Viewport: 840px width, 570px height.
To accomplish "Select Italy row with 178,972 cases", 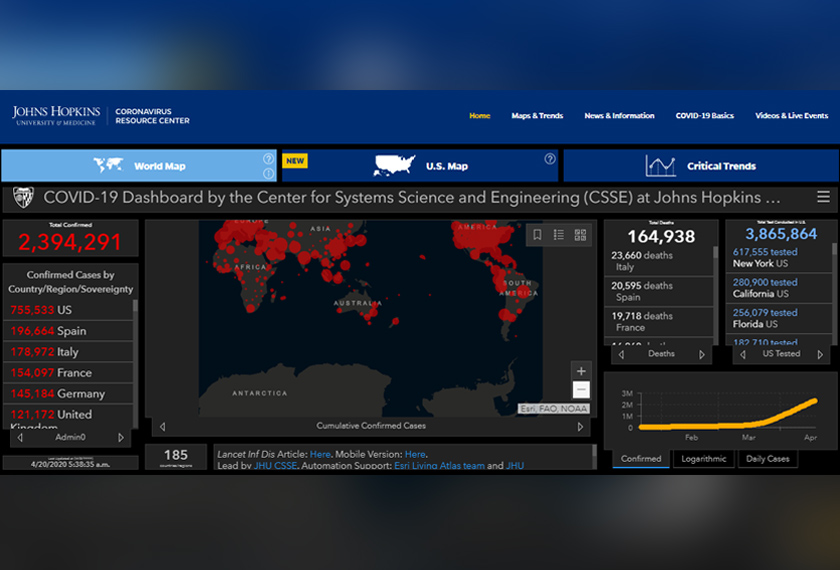I will (x=68, y=351).
